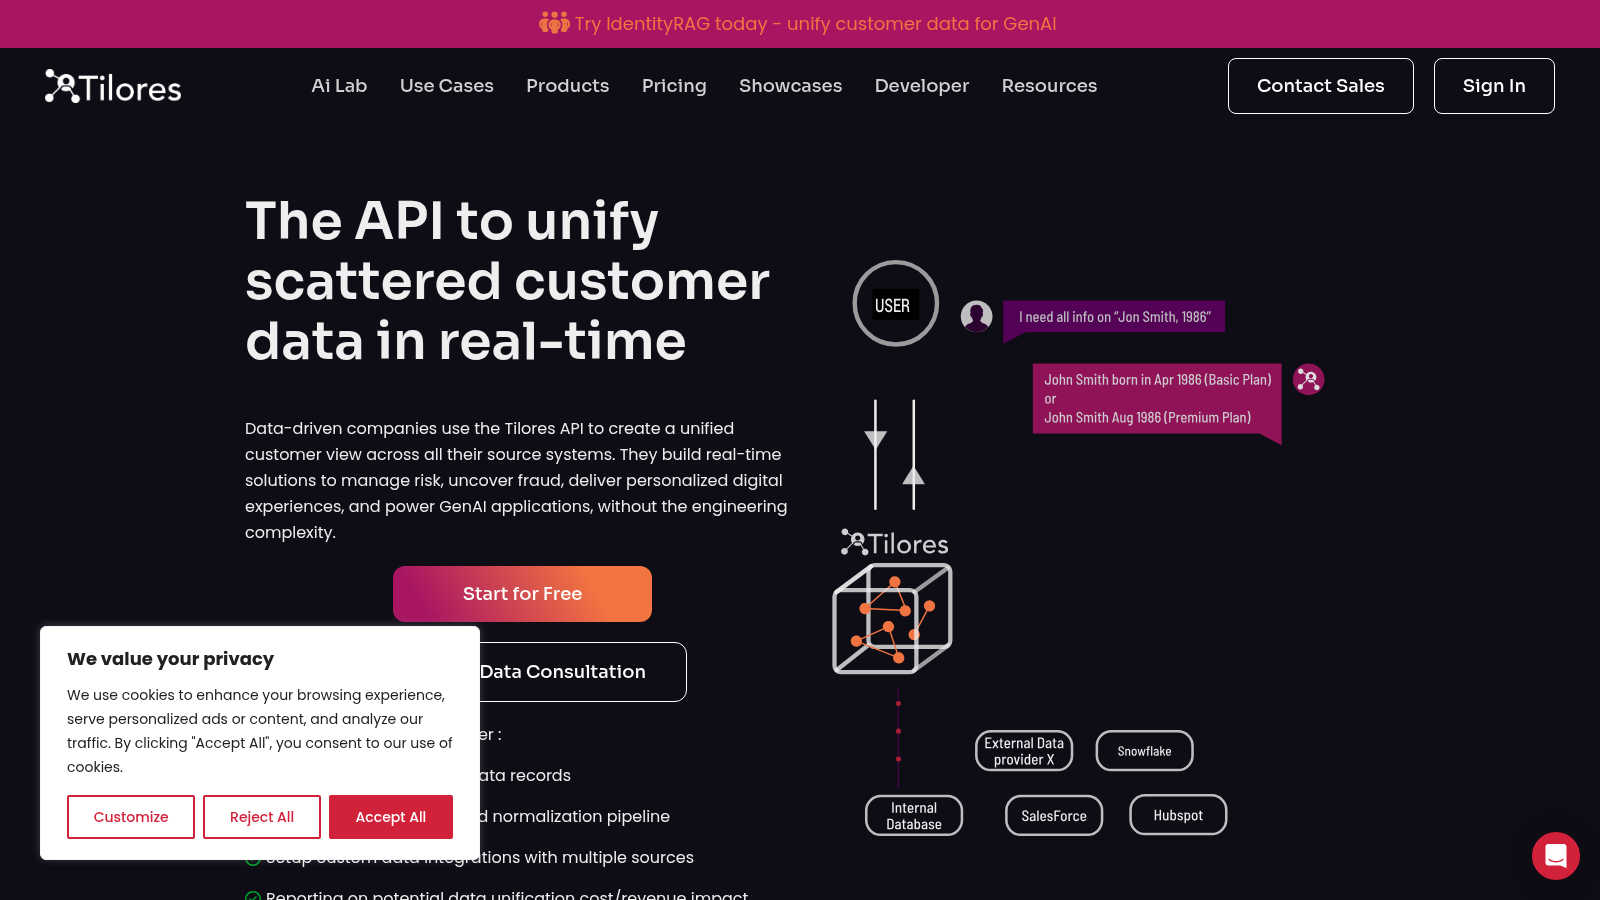The image size is (1600, 900).
Task: Click the people icon in the top banner
Action: (x=554, y=23)
